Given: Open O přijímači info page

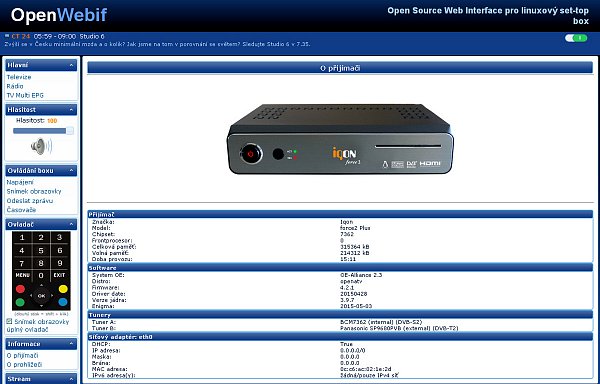Looking at the screenshot, I should click(x=23, y=356).
